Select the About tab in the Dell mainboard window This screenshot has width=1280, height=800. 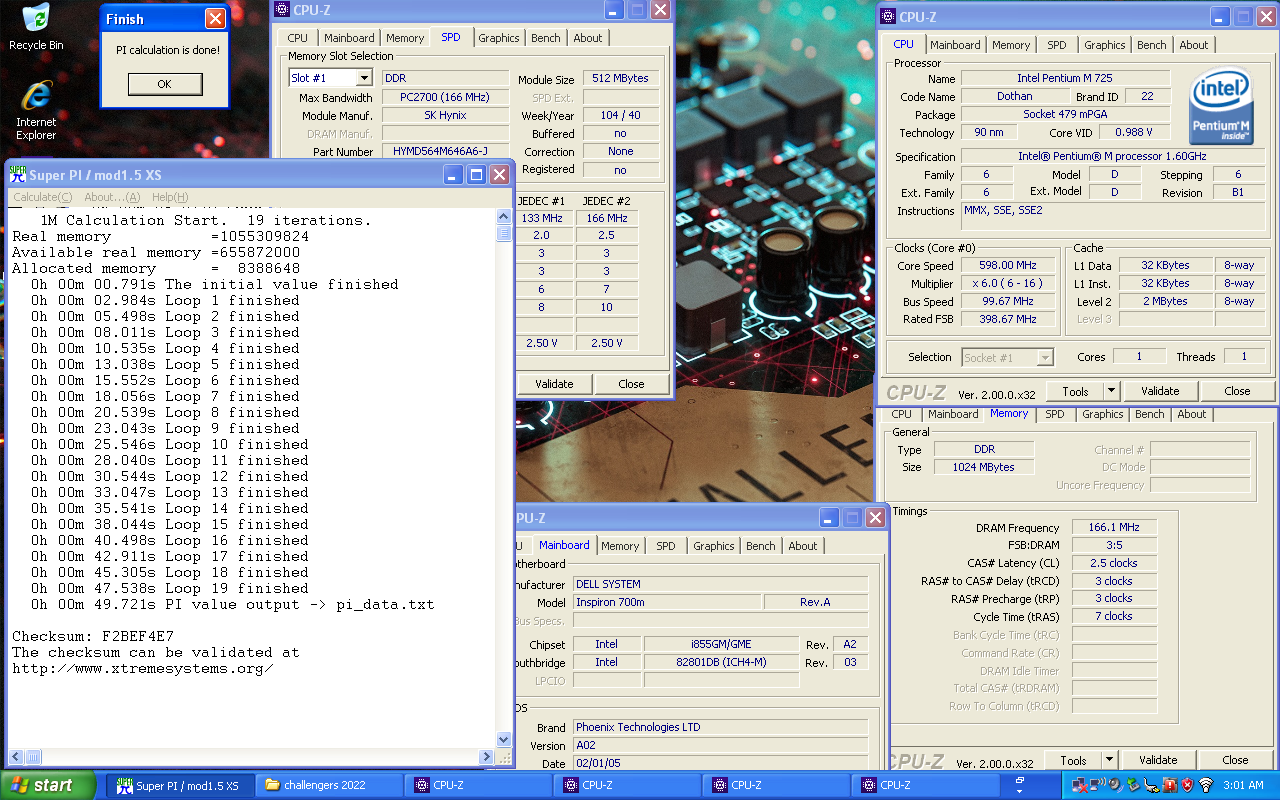click(803, 546)
